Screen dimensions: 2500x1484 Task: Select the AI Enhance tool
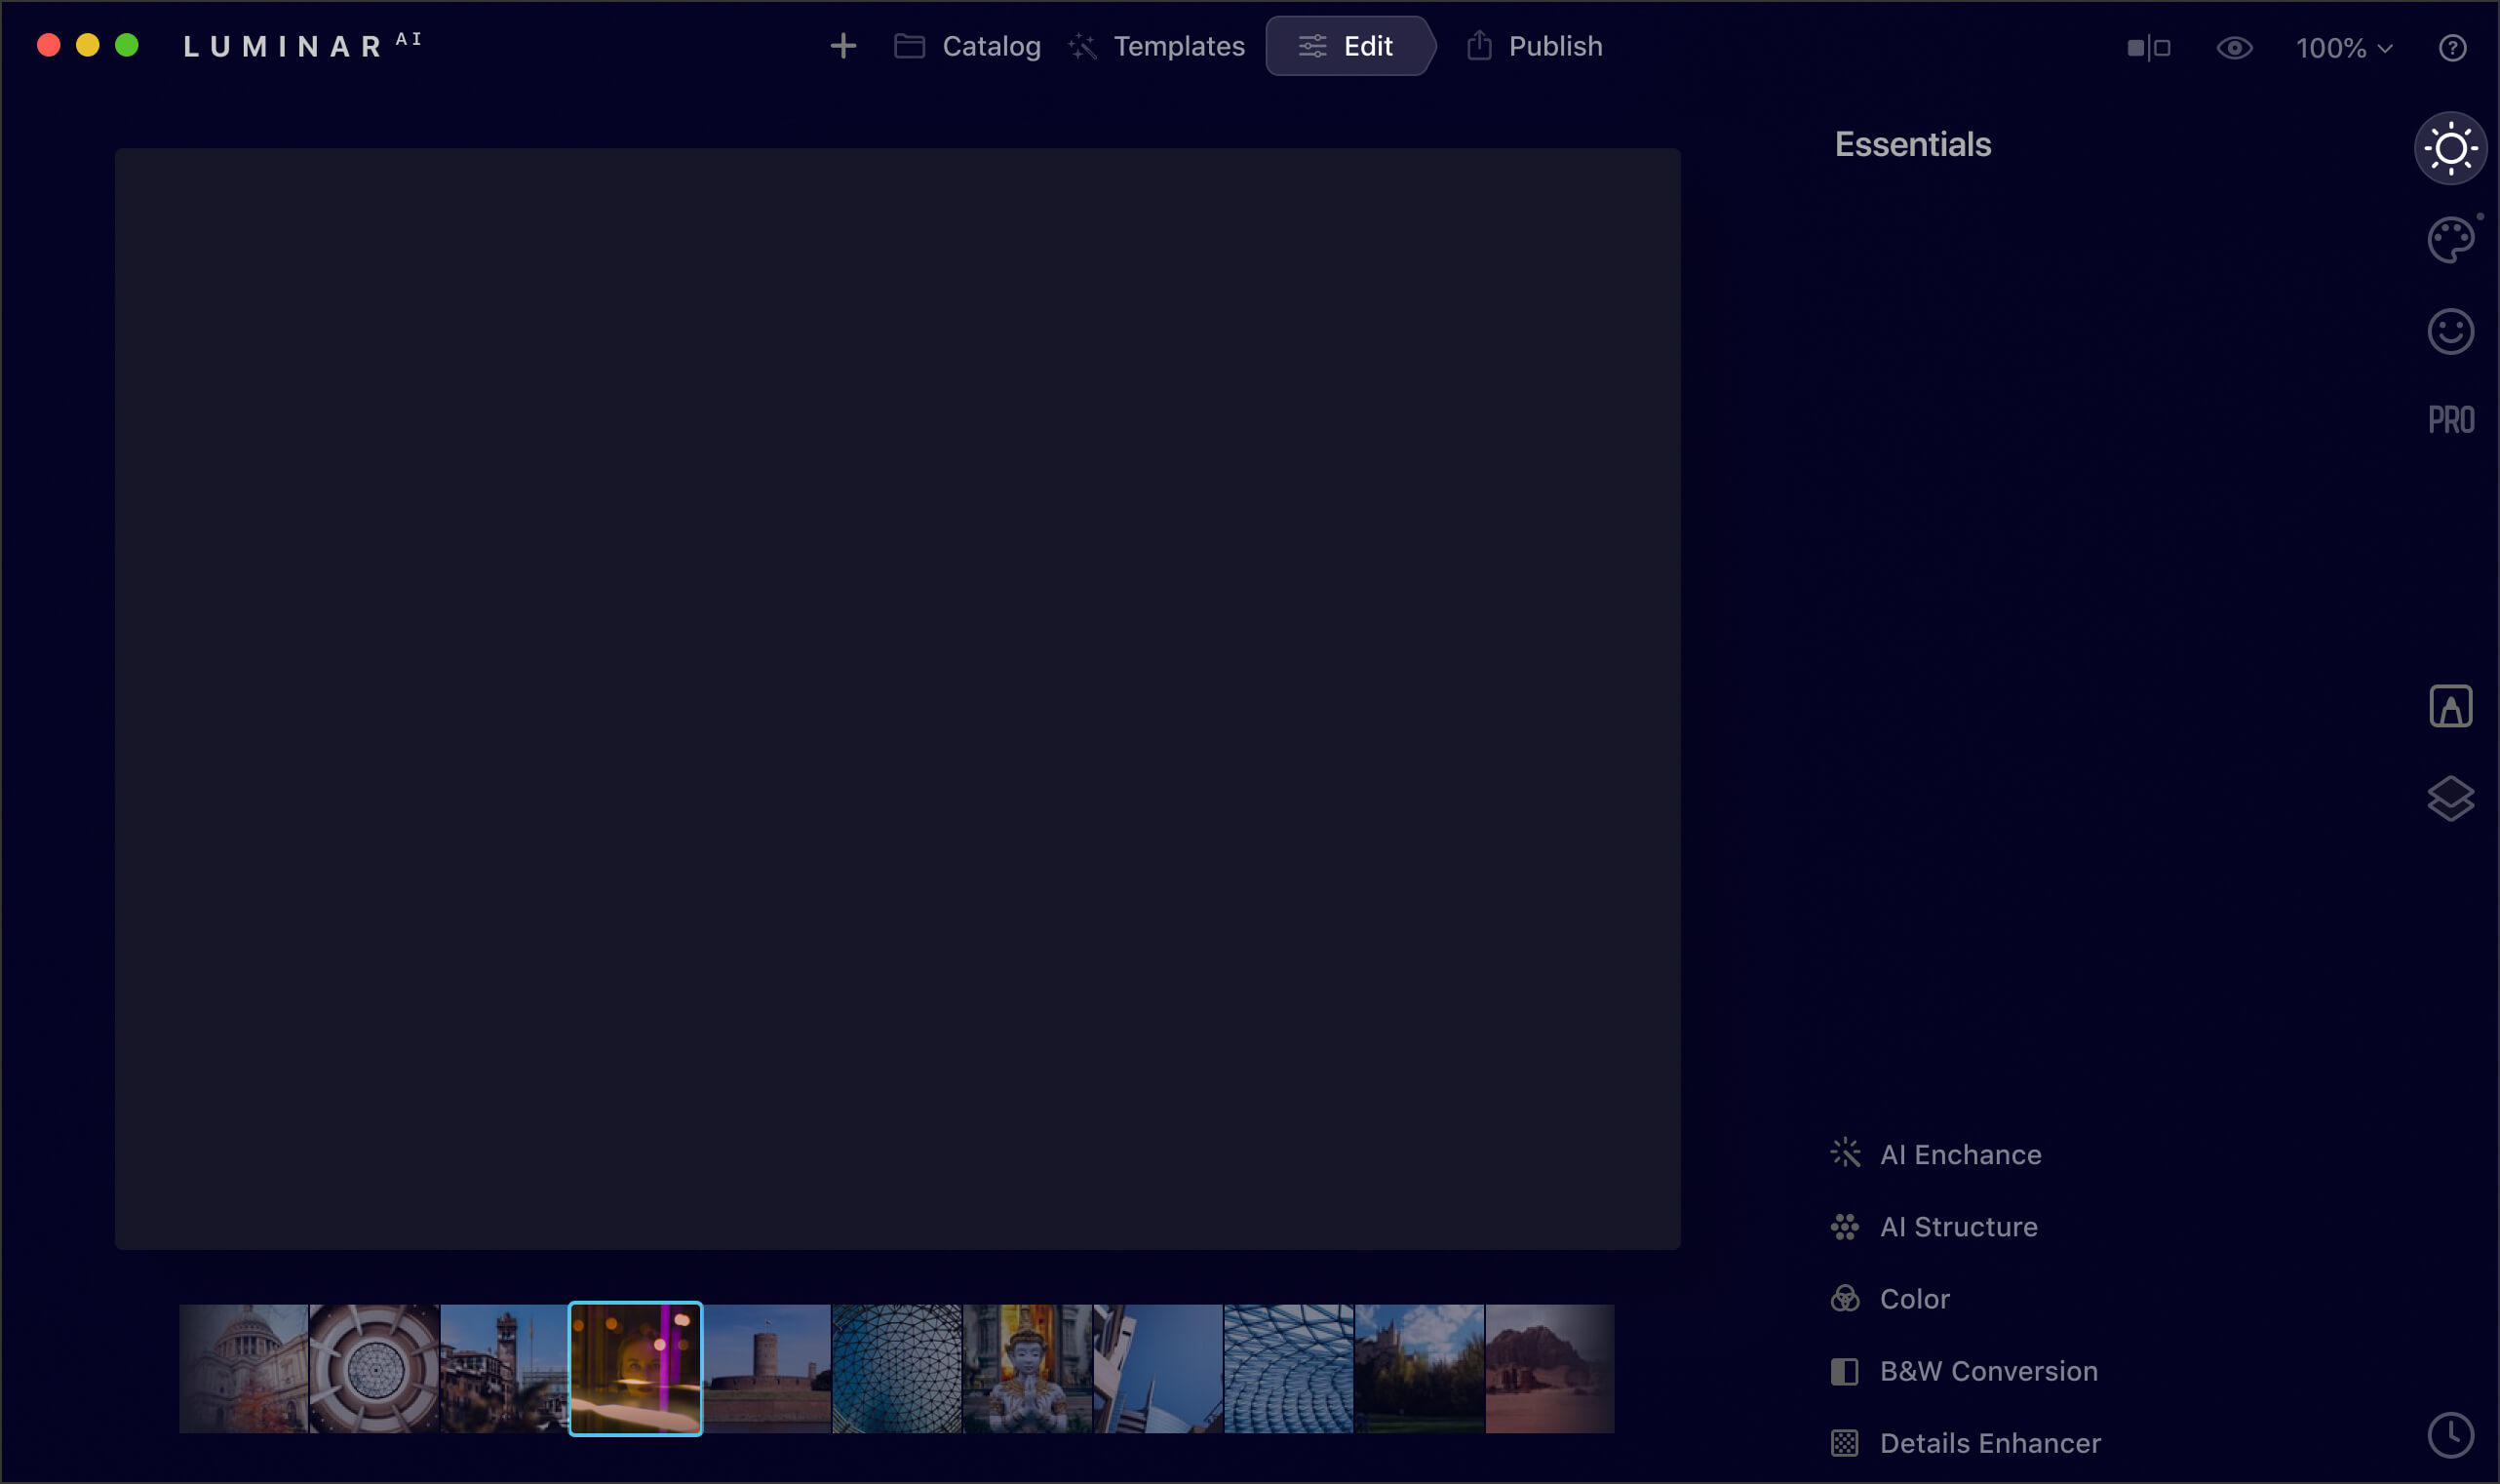[1960, 1154]
